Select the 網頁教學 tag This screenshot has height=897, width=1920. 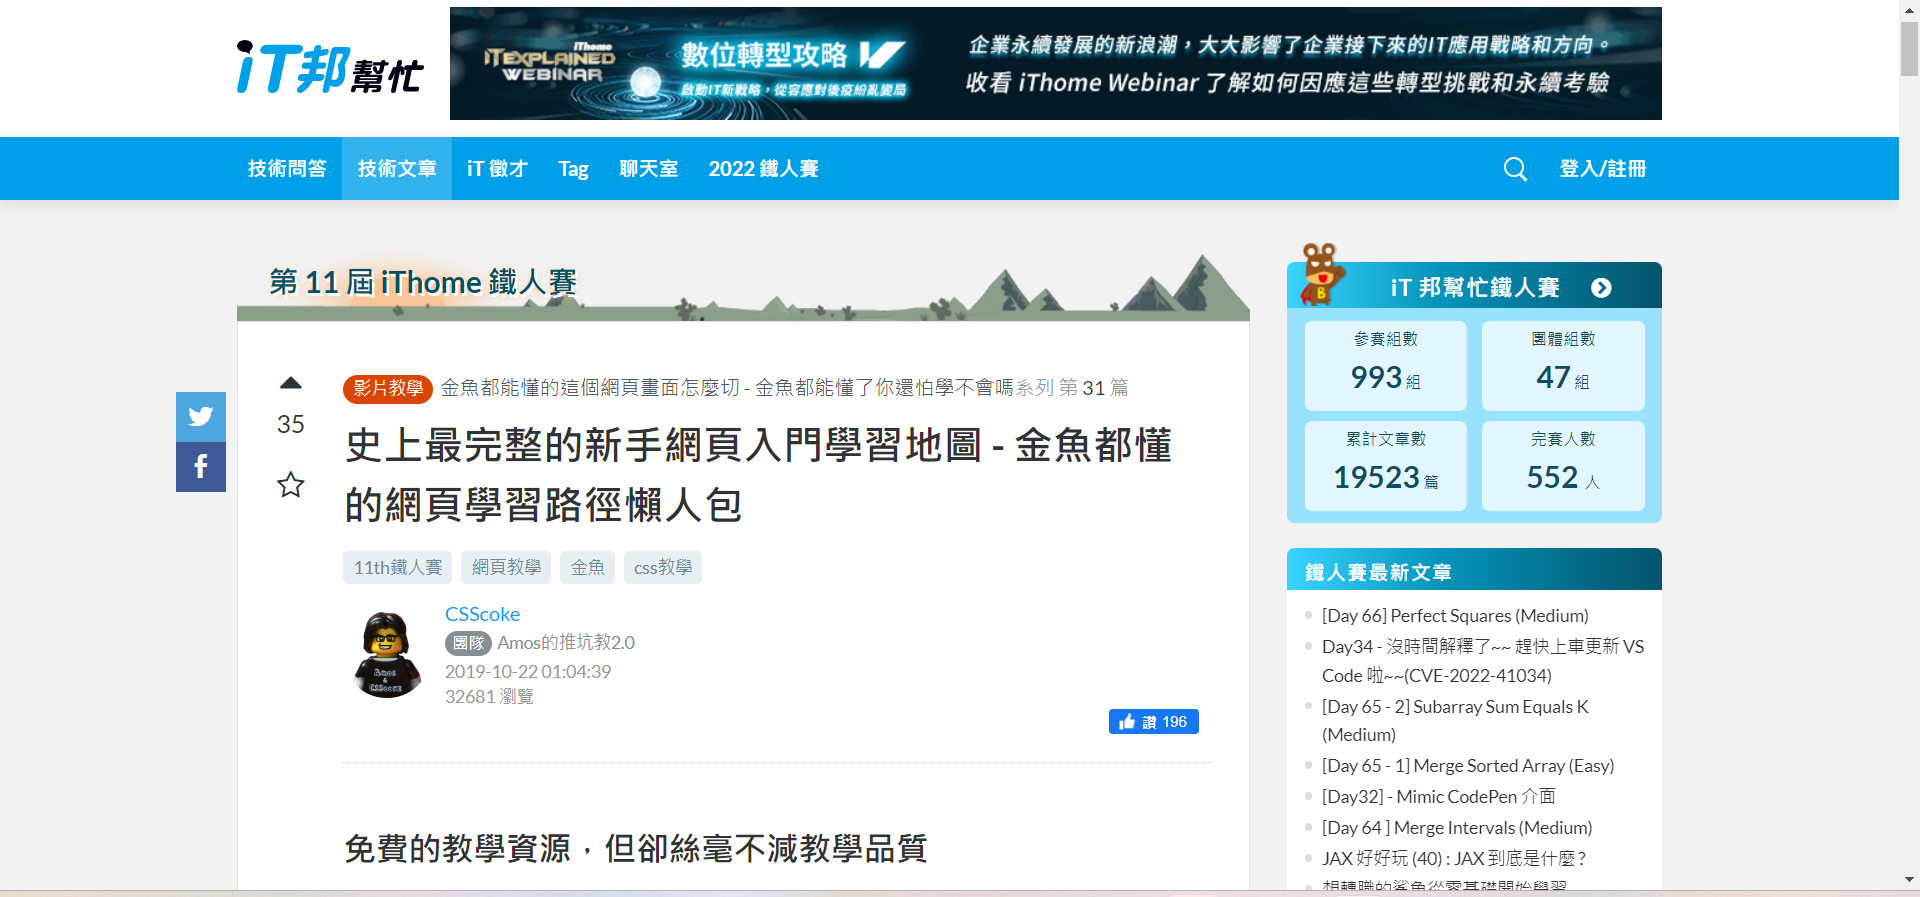coord(506,568)
